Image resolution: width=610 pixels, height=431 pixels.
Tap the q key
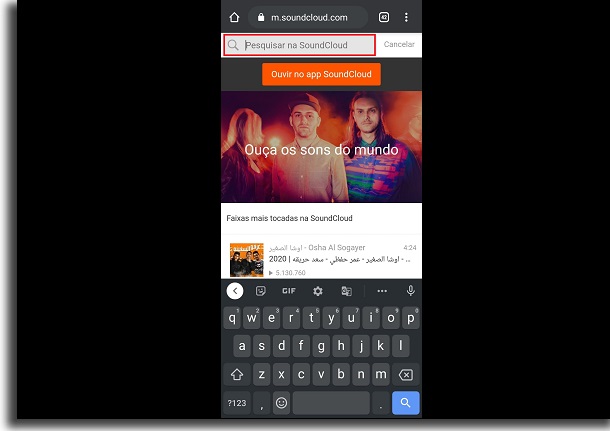[x=232, y=318]
